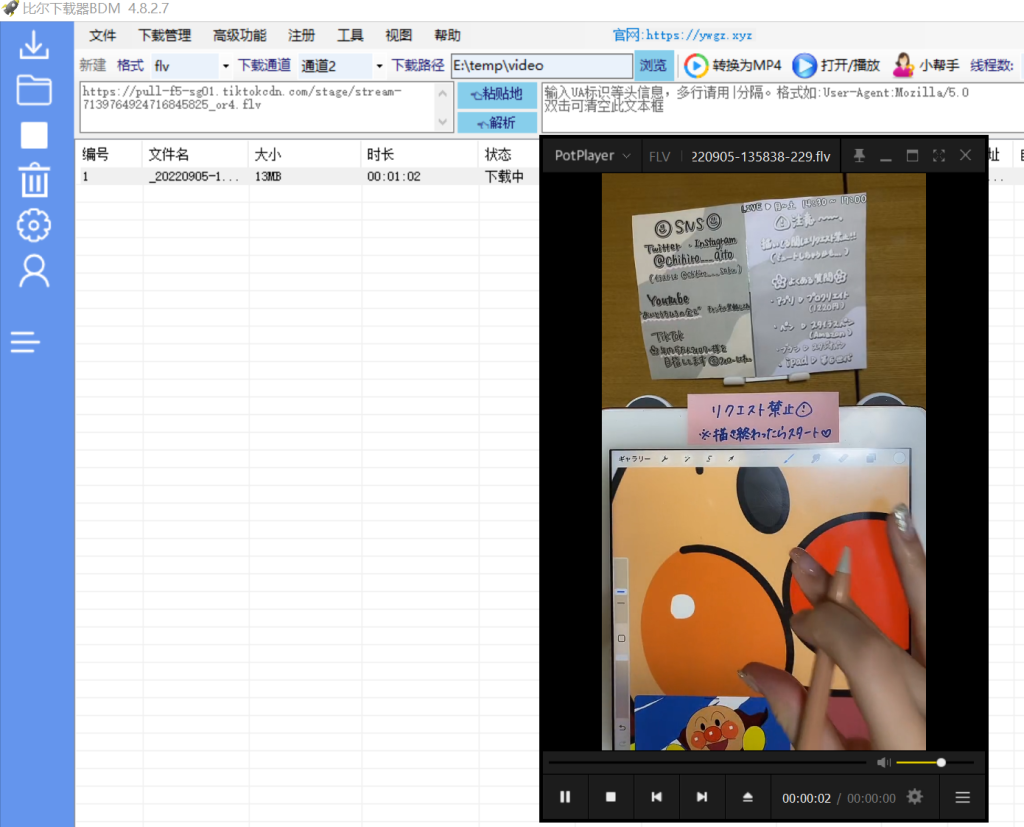
Task: Click URL box scroll down arrow
Action: tap(443, 122)
